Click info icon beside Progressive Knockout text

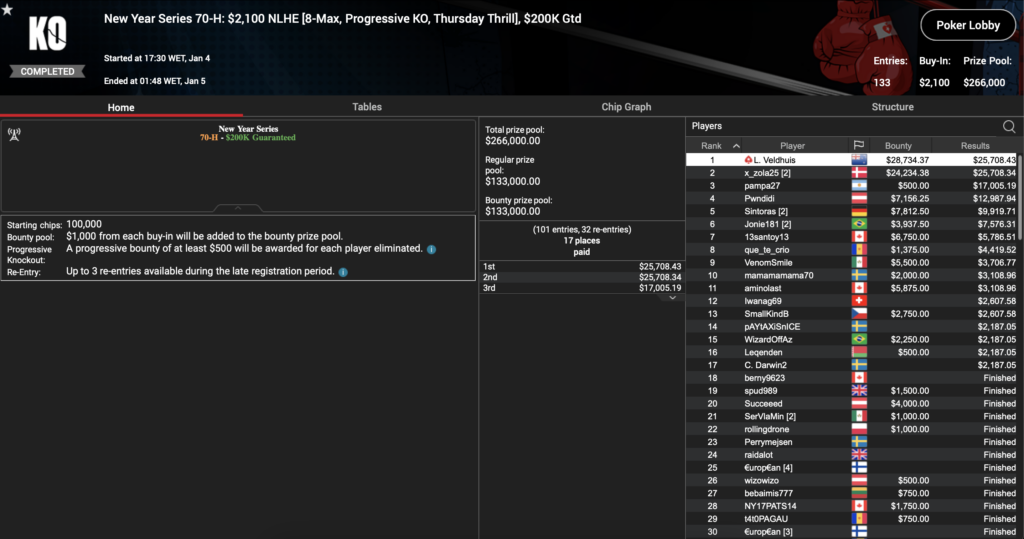click(431, 249)
